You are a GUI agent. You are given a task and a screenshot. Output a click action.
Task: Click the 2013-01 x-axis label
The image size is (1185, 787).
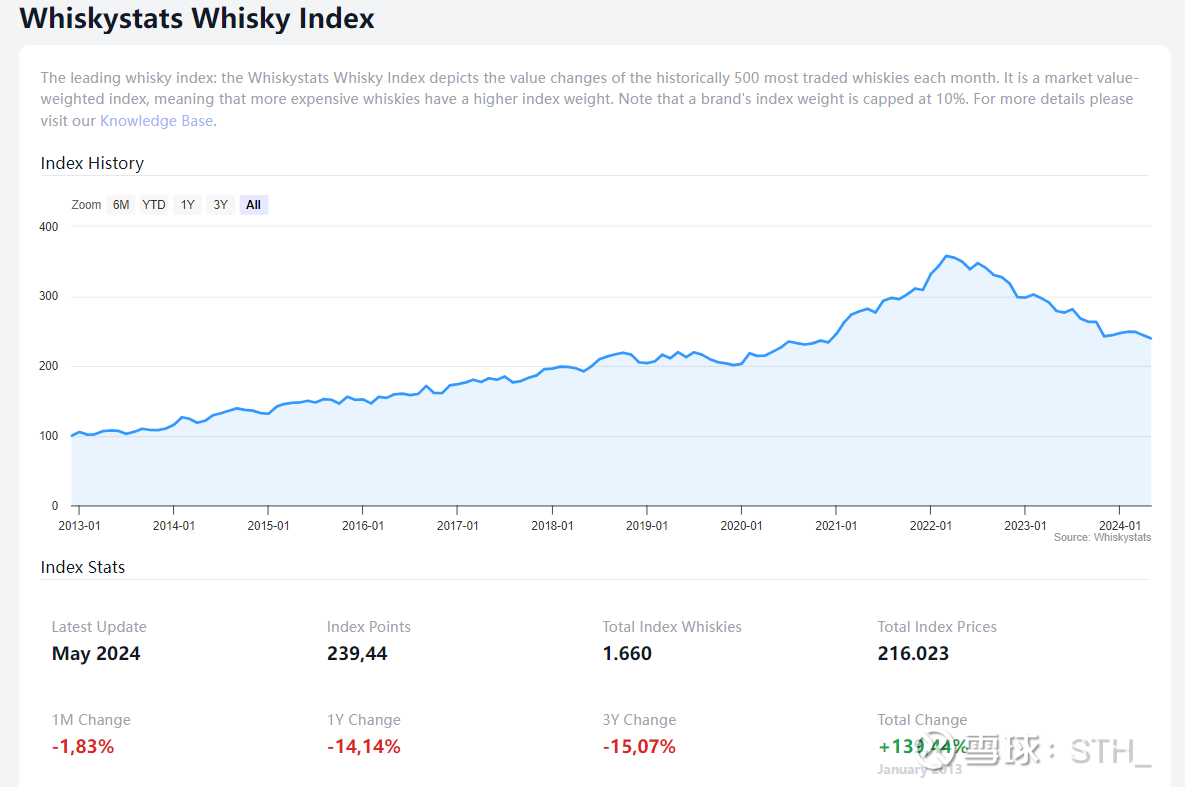pyautogui.click(x=79, y=525)
